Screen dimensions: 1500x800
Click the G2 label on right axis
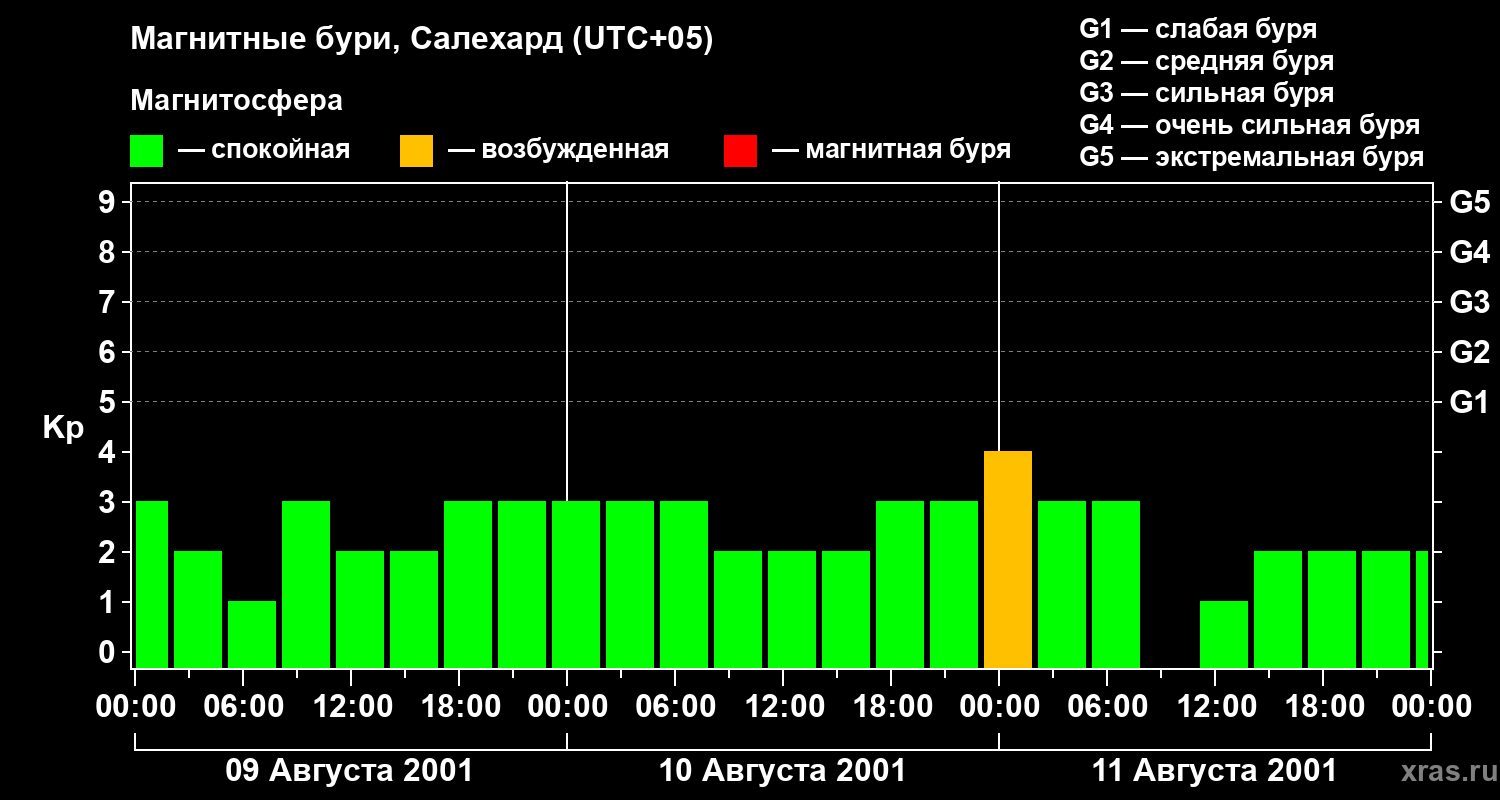click(x=1469, y=352)
